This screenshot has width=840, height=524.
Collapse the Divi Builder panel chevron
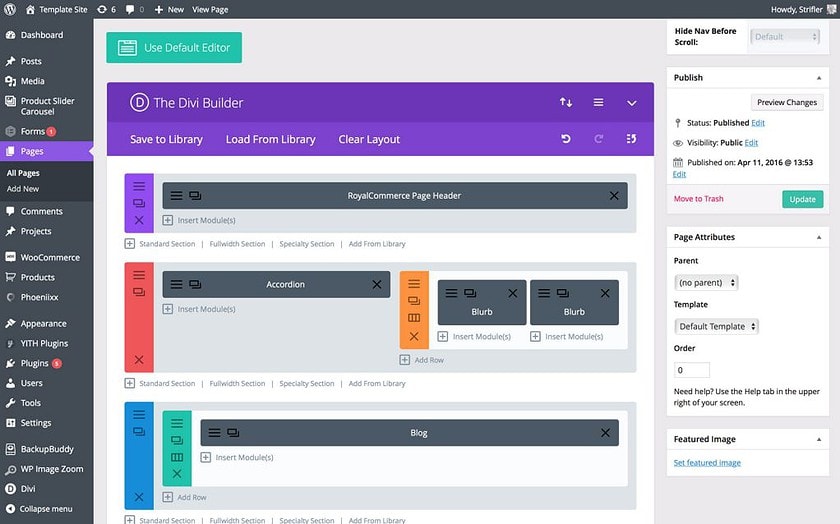[x=632, y=103]
